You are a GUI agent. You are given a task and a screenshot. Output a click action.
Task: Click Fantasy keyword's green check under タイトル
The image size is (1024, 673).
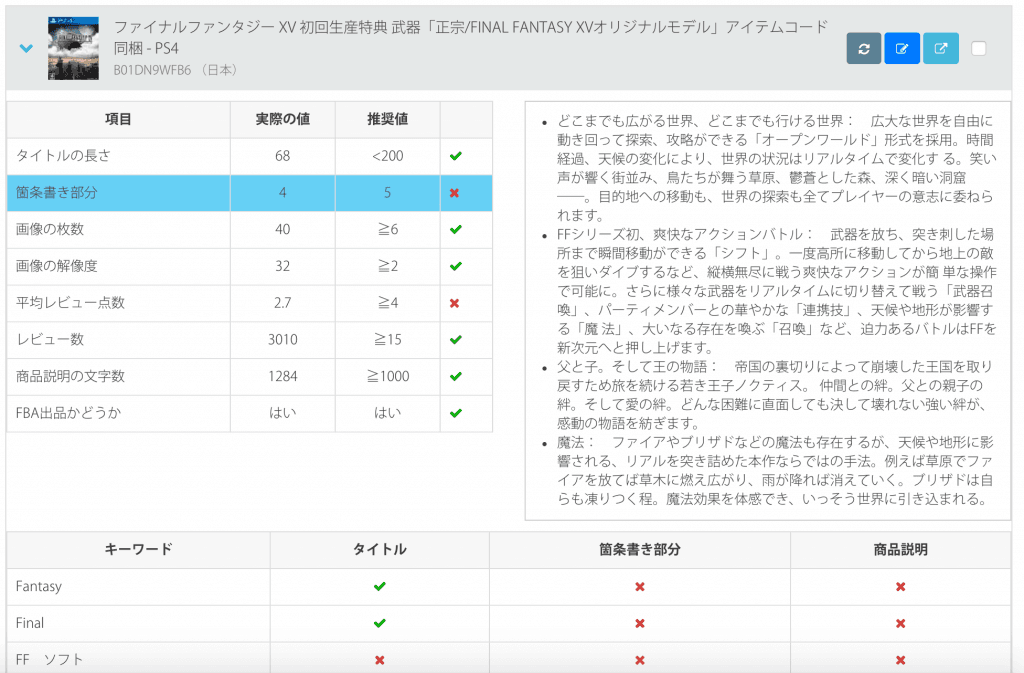(379, 586)
